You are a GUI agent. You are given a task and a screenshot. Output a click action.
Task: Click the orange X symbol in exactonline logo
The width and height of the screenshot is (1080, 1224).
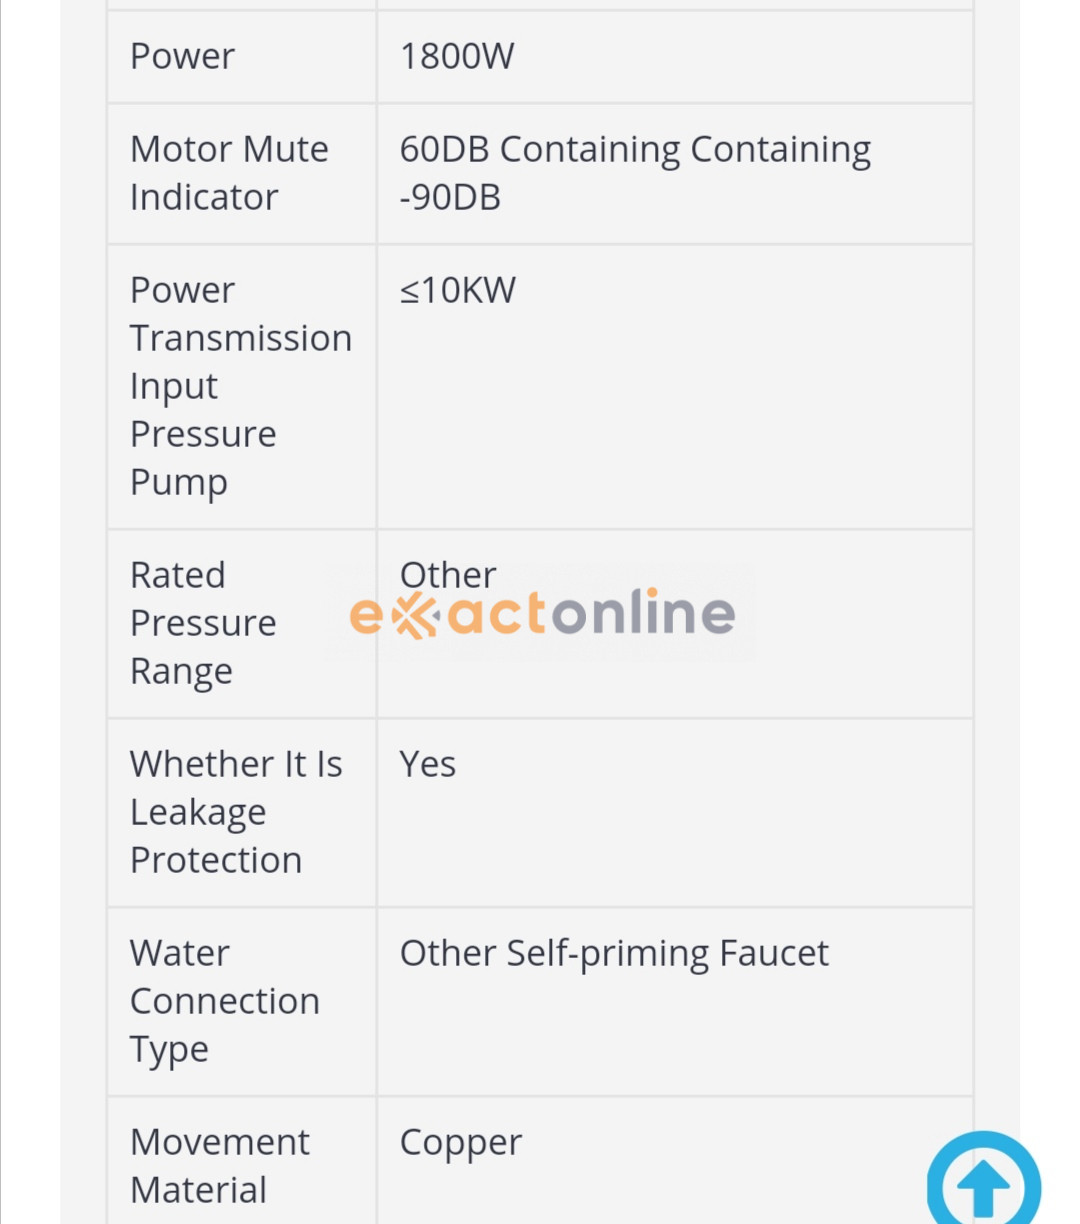pos(415,614)
